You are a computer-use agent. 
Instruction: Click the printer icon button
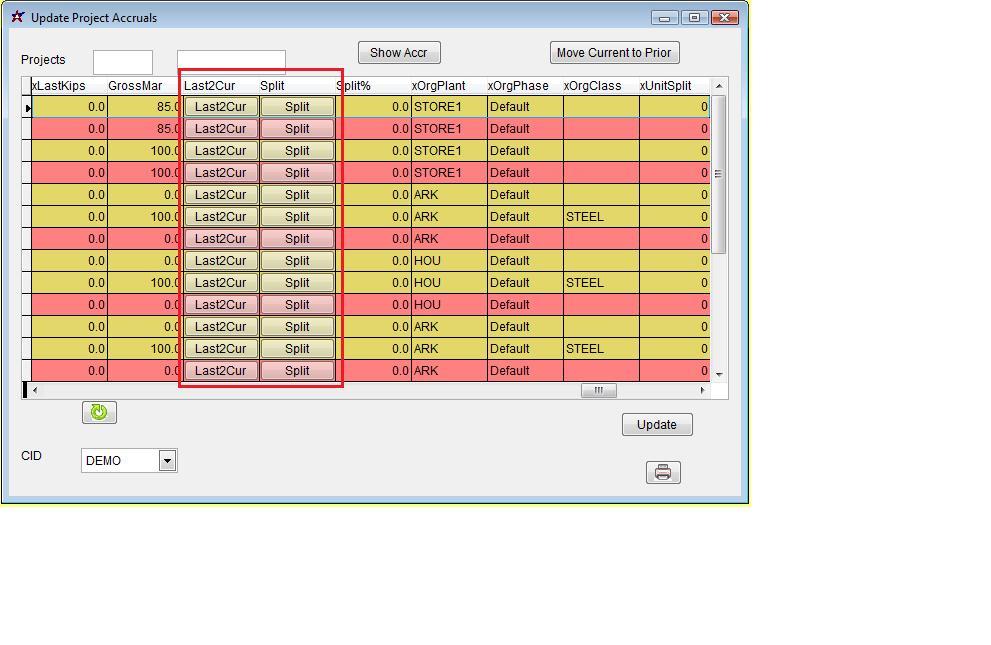663,472
